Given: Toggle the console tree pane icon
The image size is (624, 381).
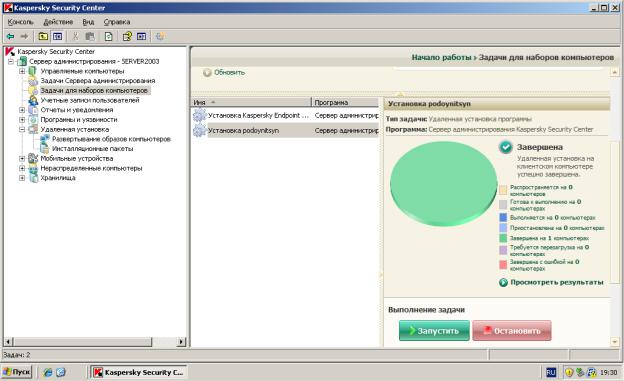Looking at the screenshot, I should 58,37.
